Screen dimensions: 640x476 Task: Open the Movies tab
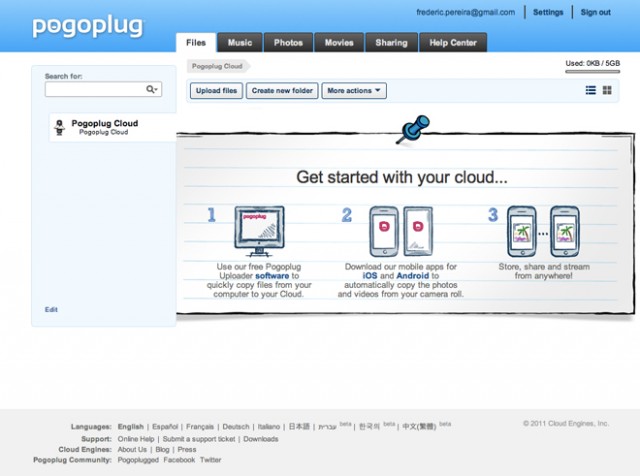[x=339, y=42]
